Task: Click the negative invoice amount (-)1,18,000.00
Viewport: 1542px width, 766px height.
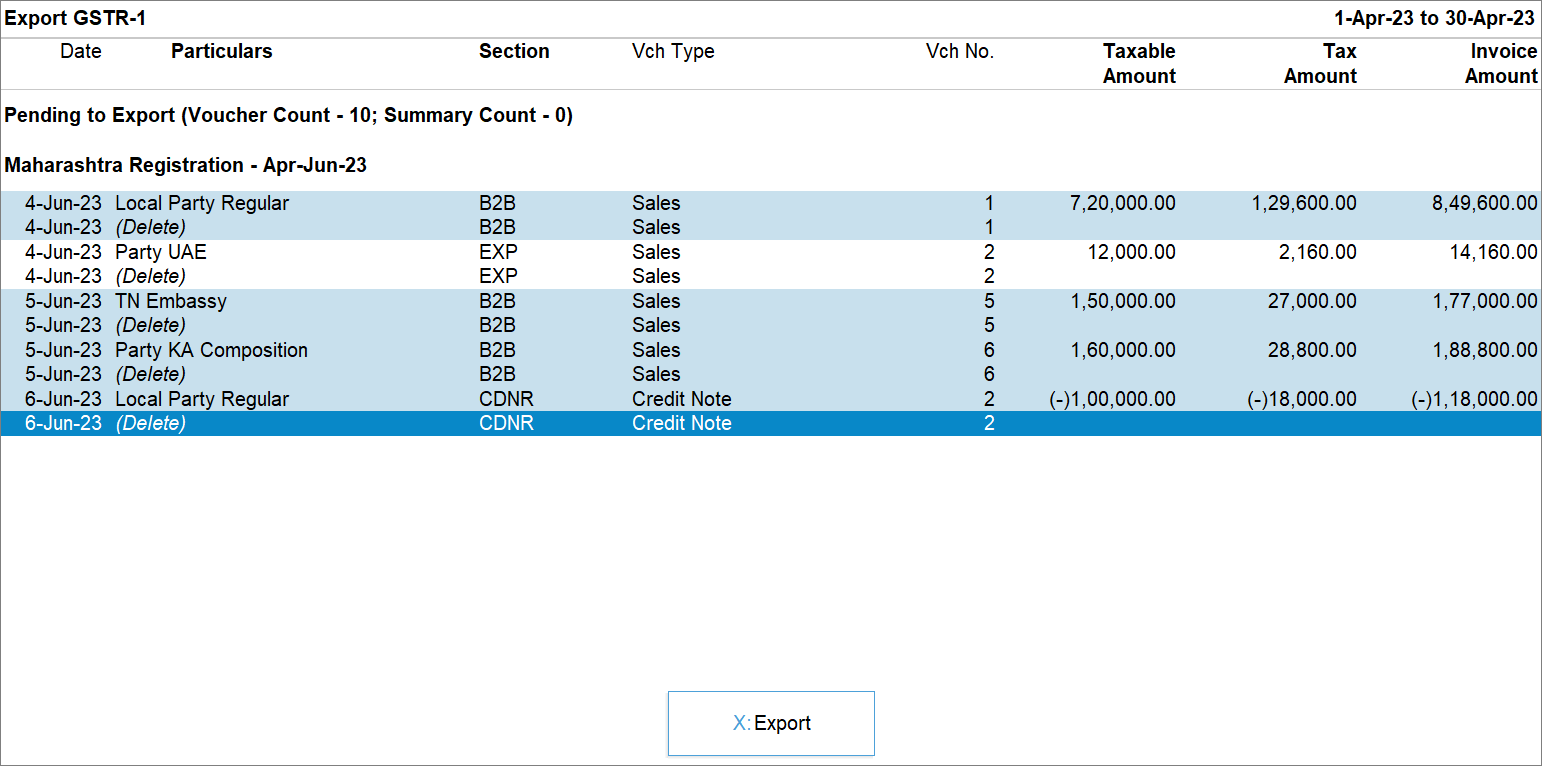Action: tap(1474, 399)
